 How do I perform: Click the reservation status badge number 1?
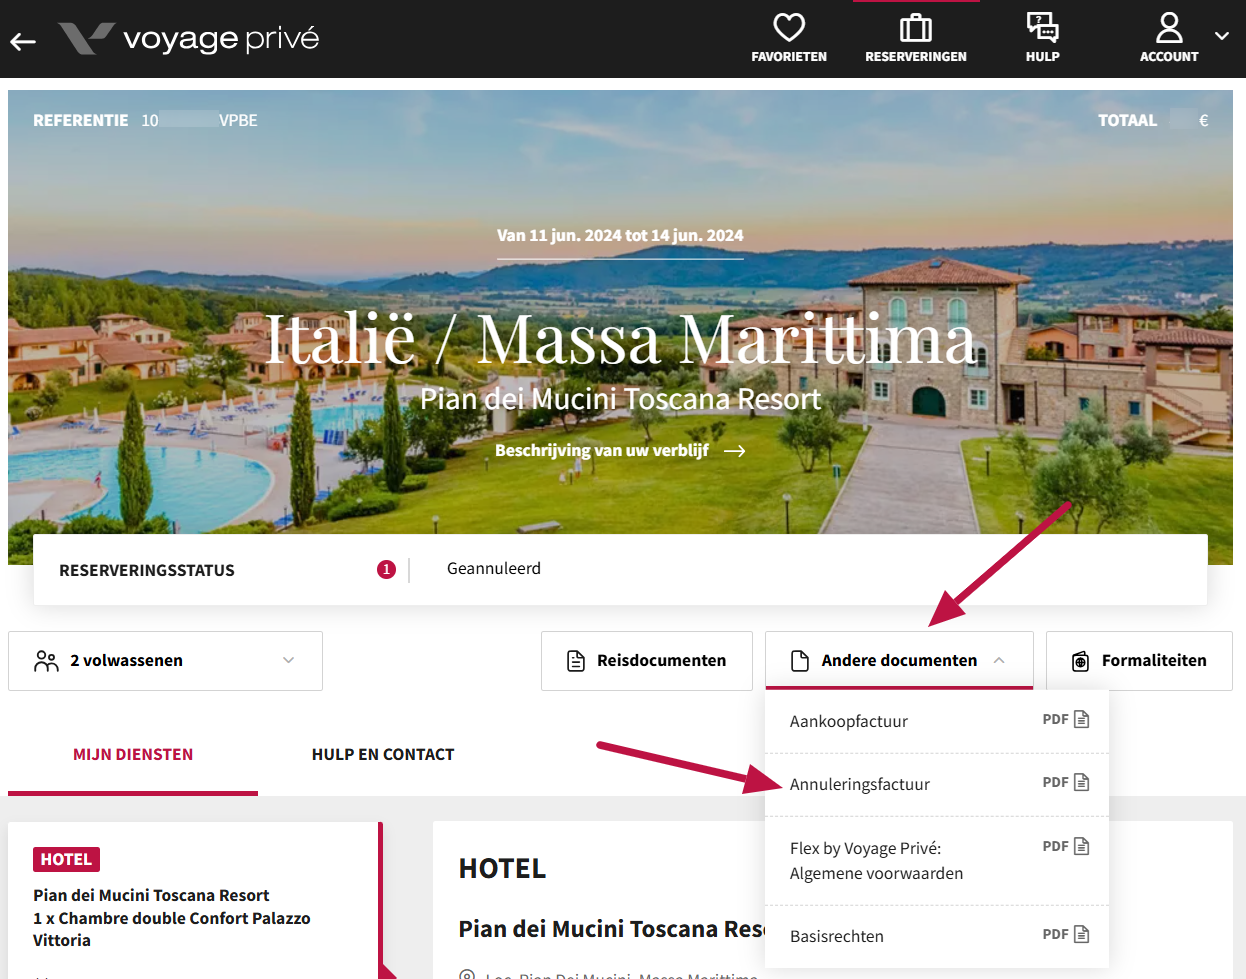(x=386, y=569)
